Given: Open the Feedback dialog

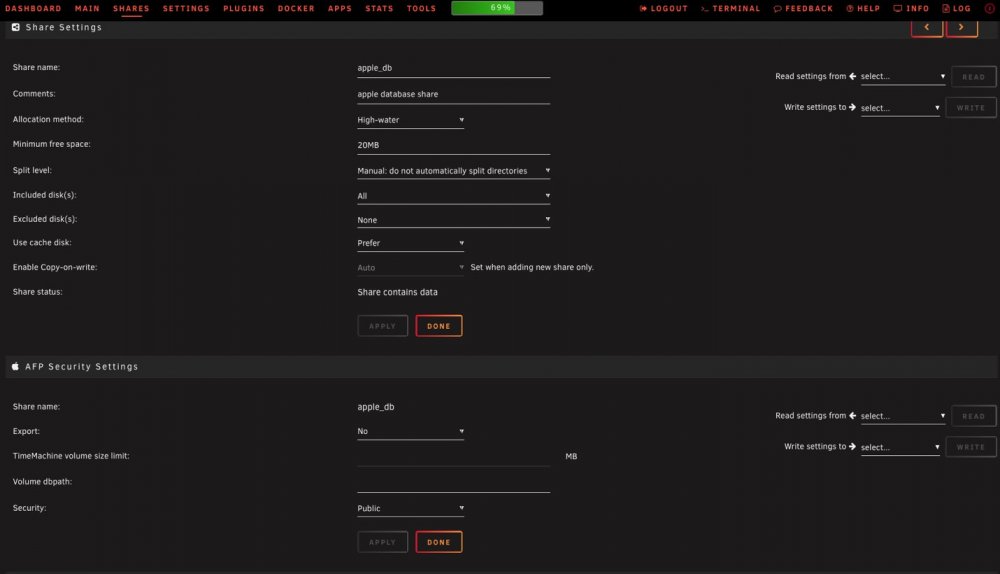Looking at the screenshot, I should [804, 8].
